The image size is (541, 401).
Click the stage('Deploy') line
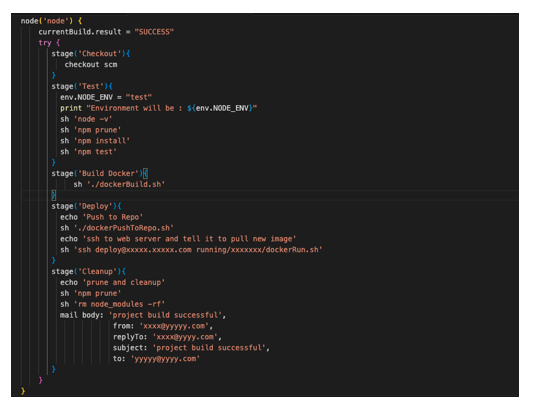point(86,206)
